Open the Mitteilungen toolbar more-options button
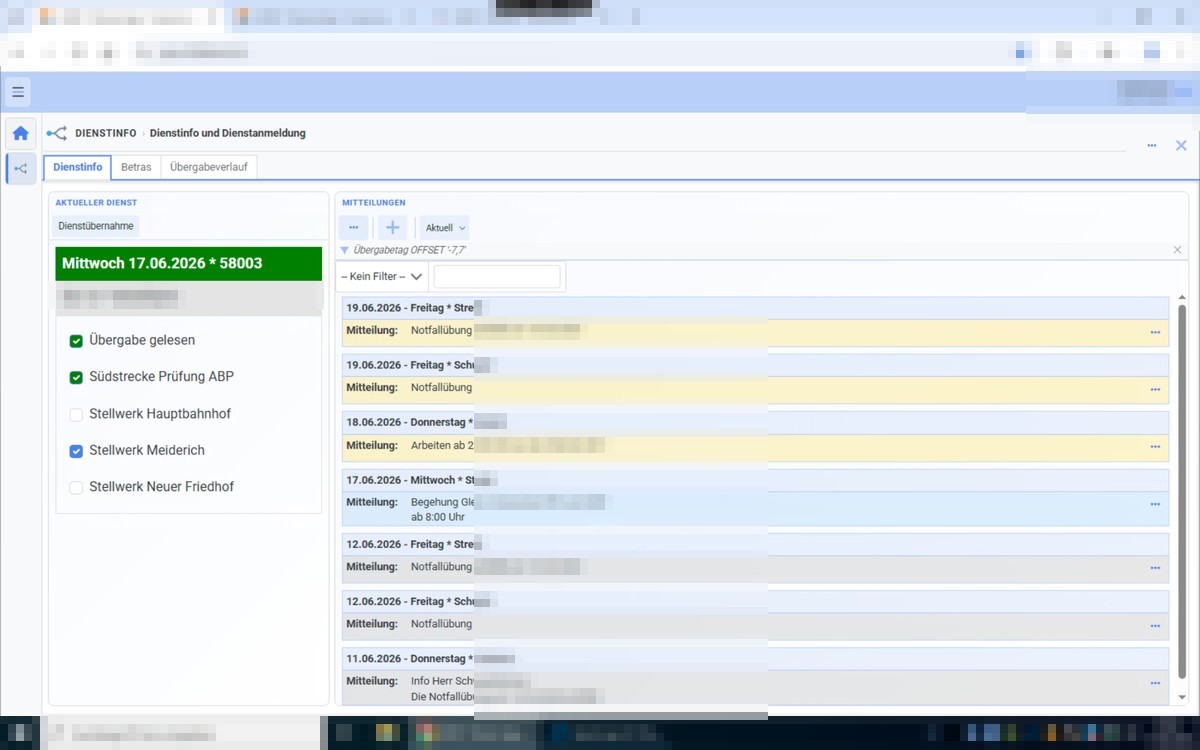Image resolution: width=1200 pixels, height=750 pixels. pyautogui.click(x=353, y=228)
